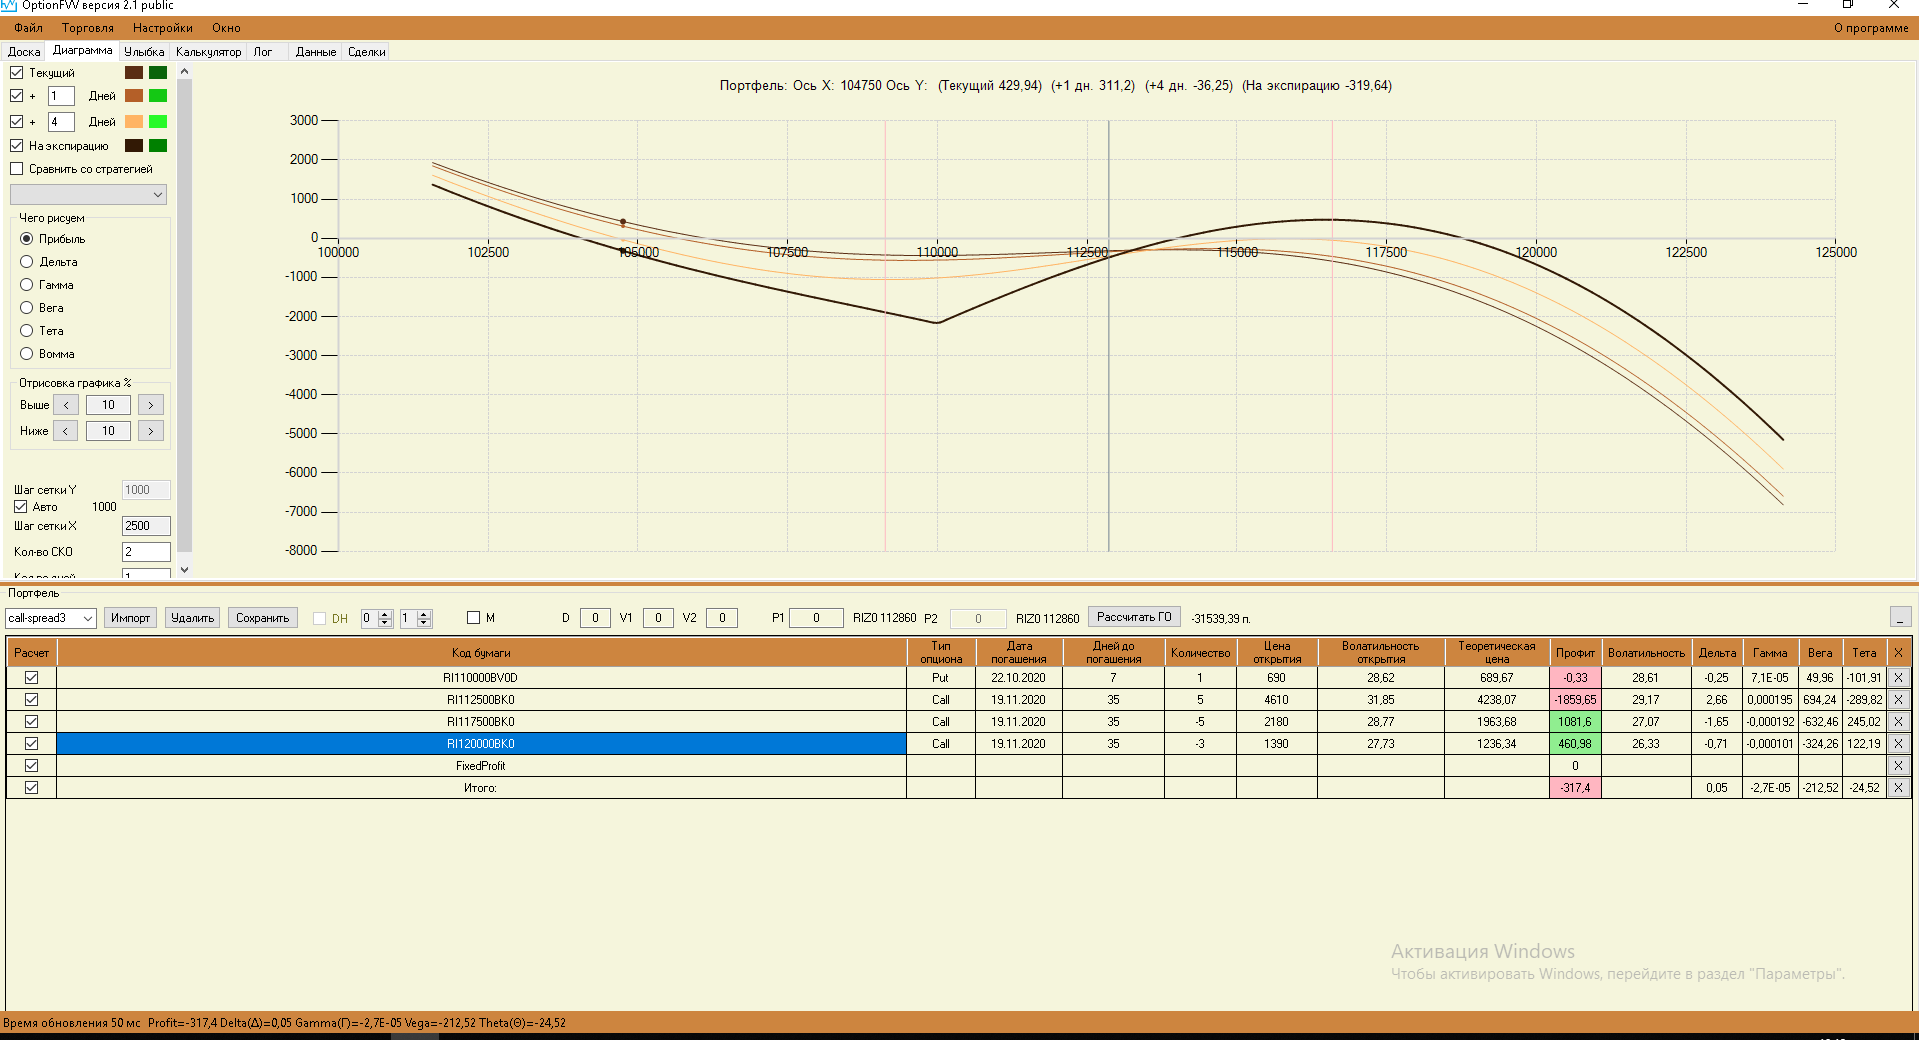Click the P1 value input field

pyautogui.click(x=816, y=618)
